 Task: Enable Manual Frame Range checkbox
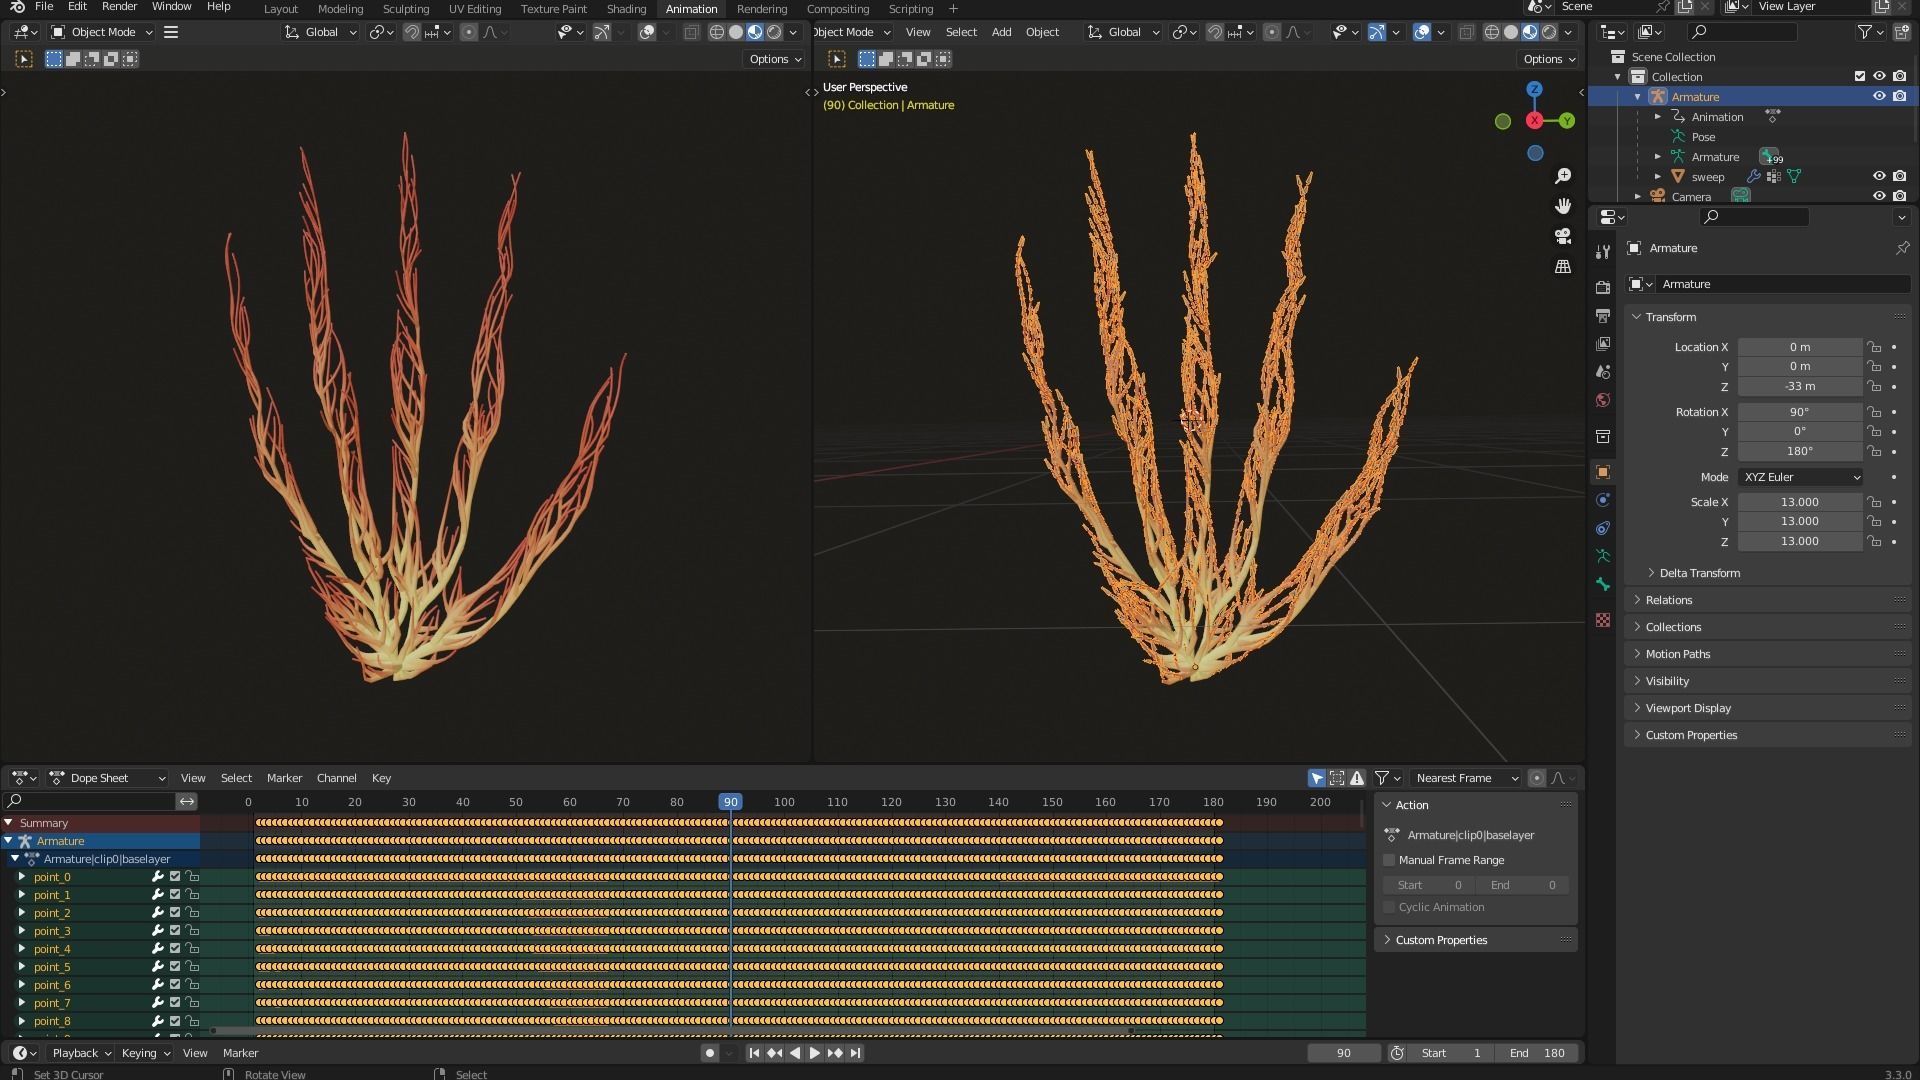(x=1389, y=860)
